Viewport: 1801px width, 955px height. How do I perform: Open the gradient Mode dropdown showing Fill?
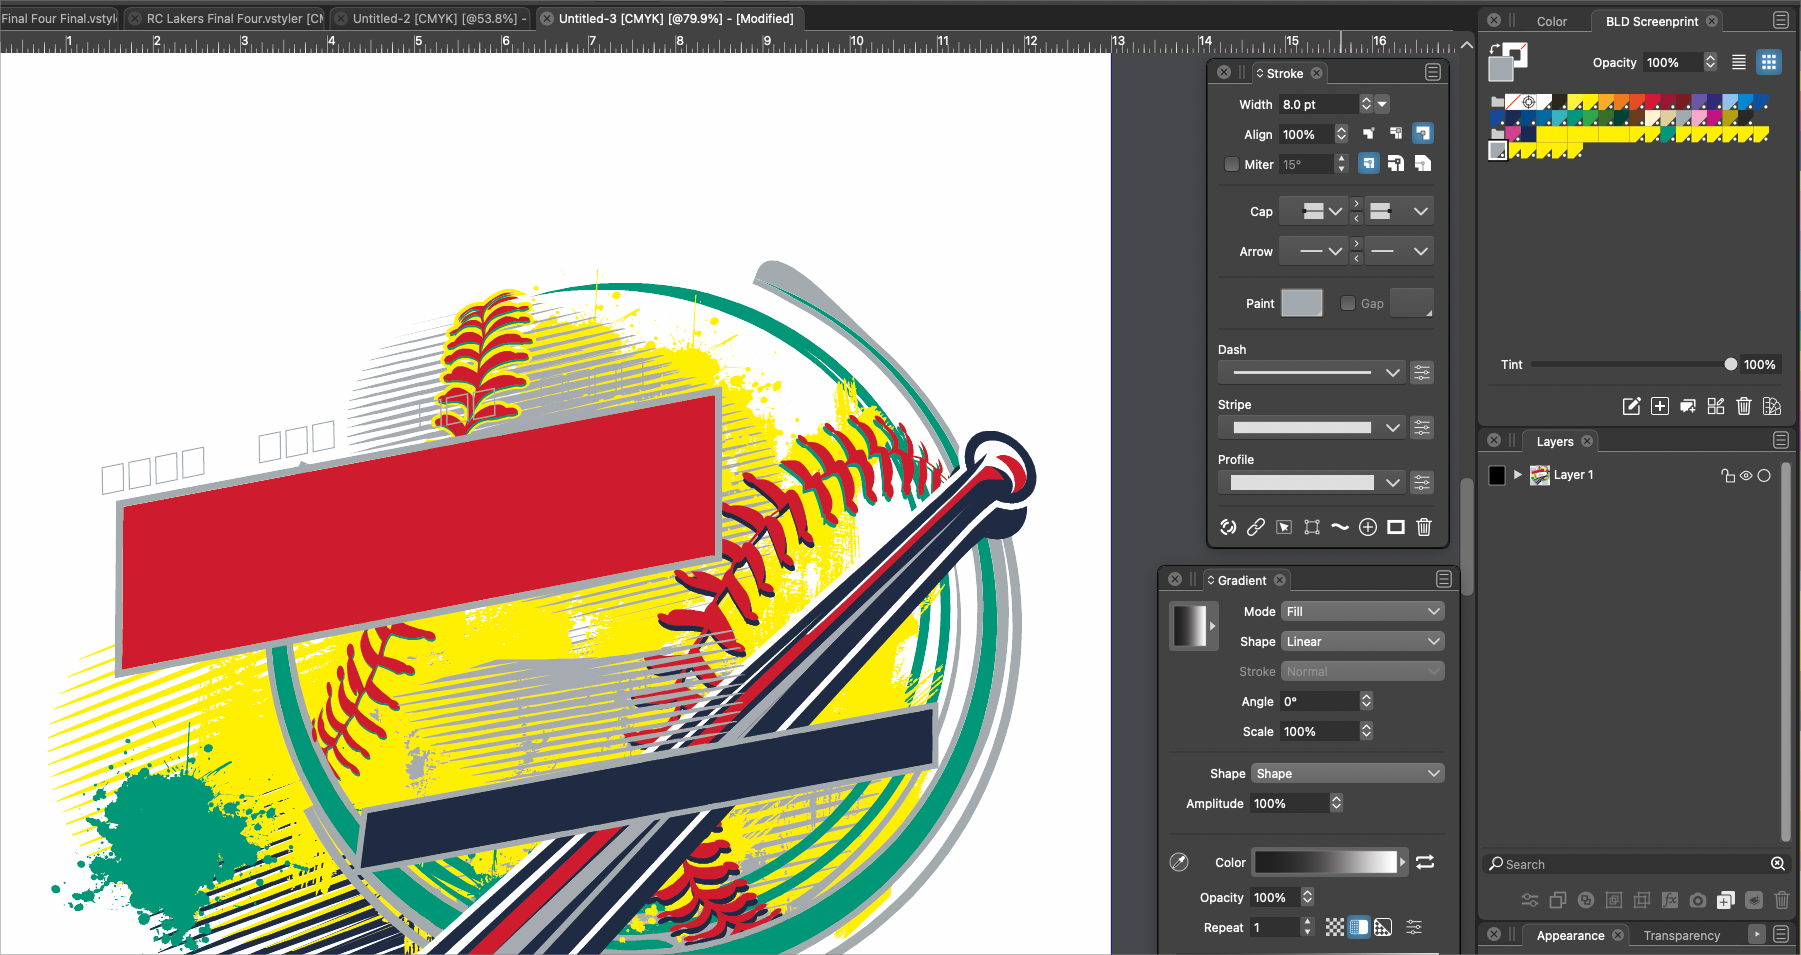[1362, 612]
